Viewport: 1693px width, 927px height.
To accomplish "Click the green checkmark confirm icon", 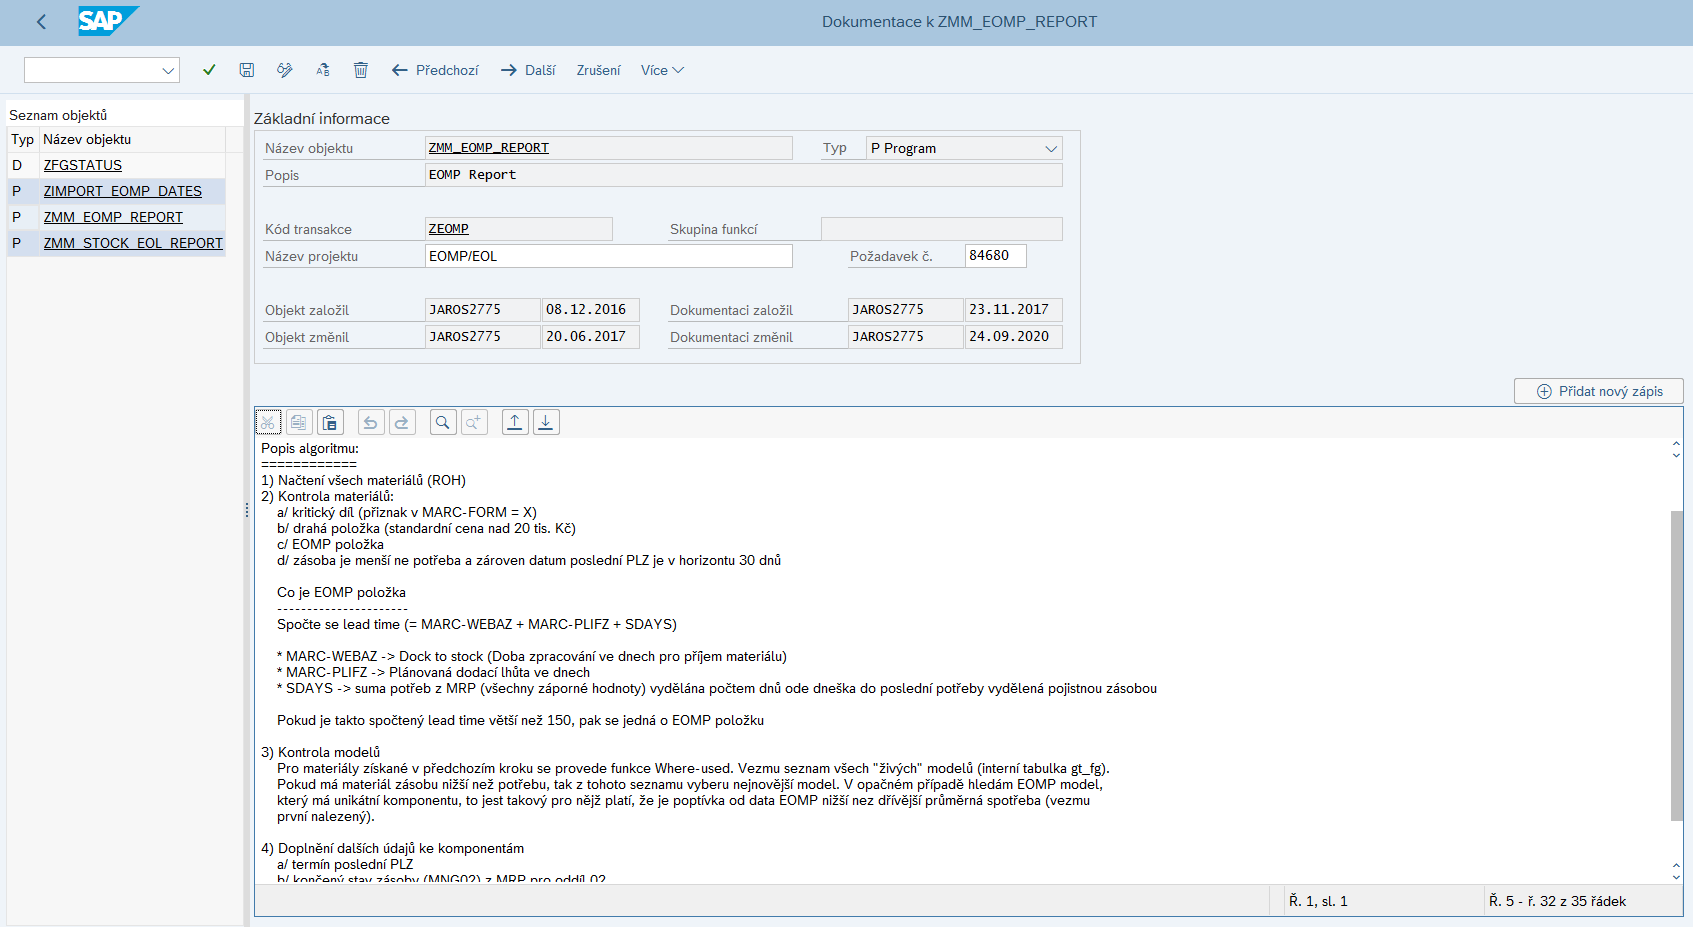I will 209,70.
